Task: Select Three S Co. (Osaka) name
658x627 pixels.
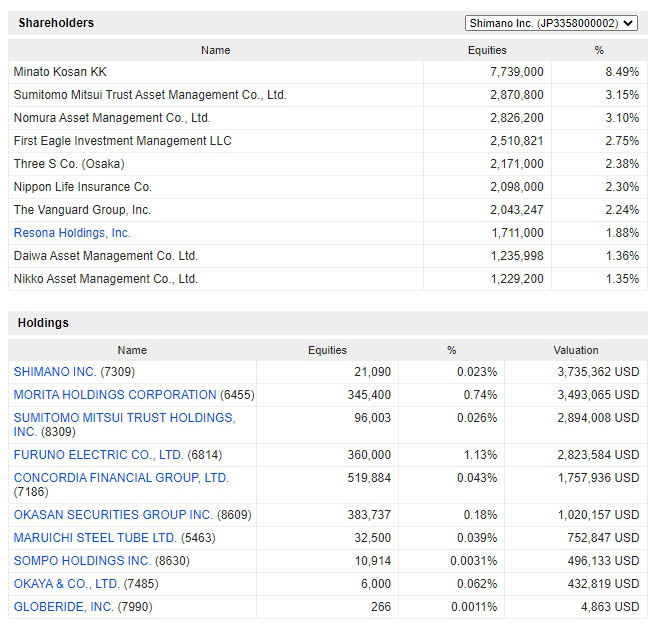Action: 69,164
